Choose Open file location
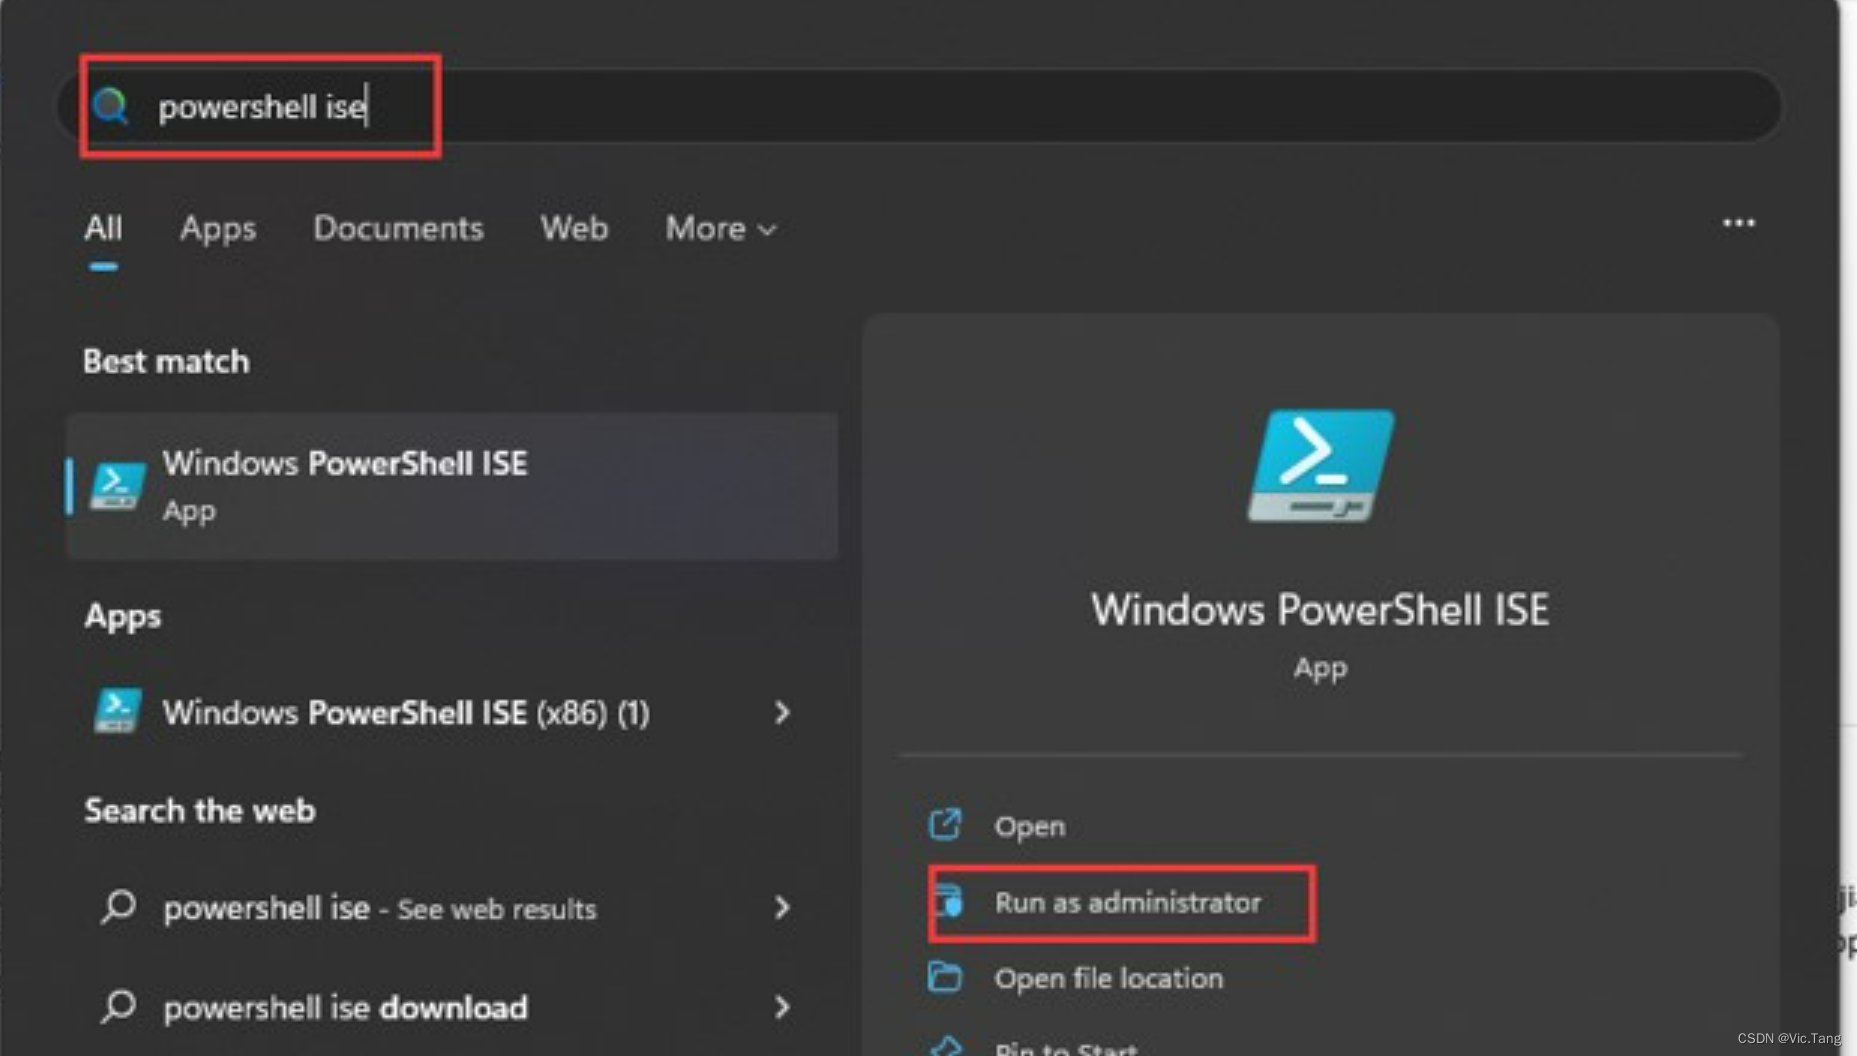The width and height of the screenshot is (1857, 1056). click(1108, 978)
